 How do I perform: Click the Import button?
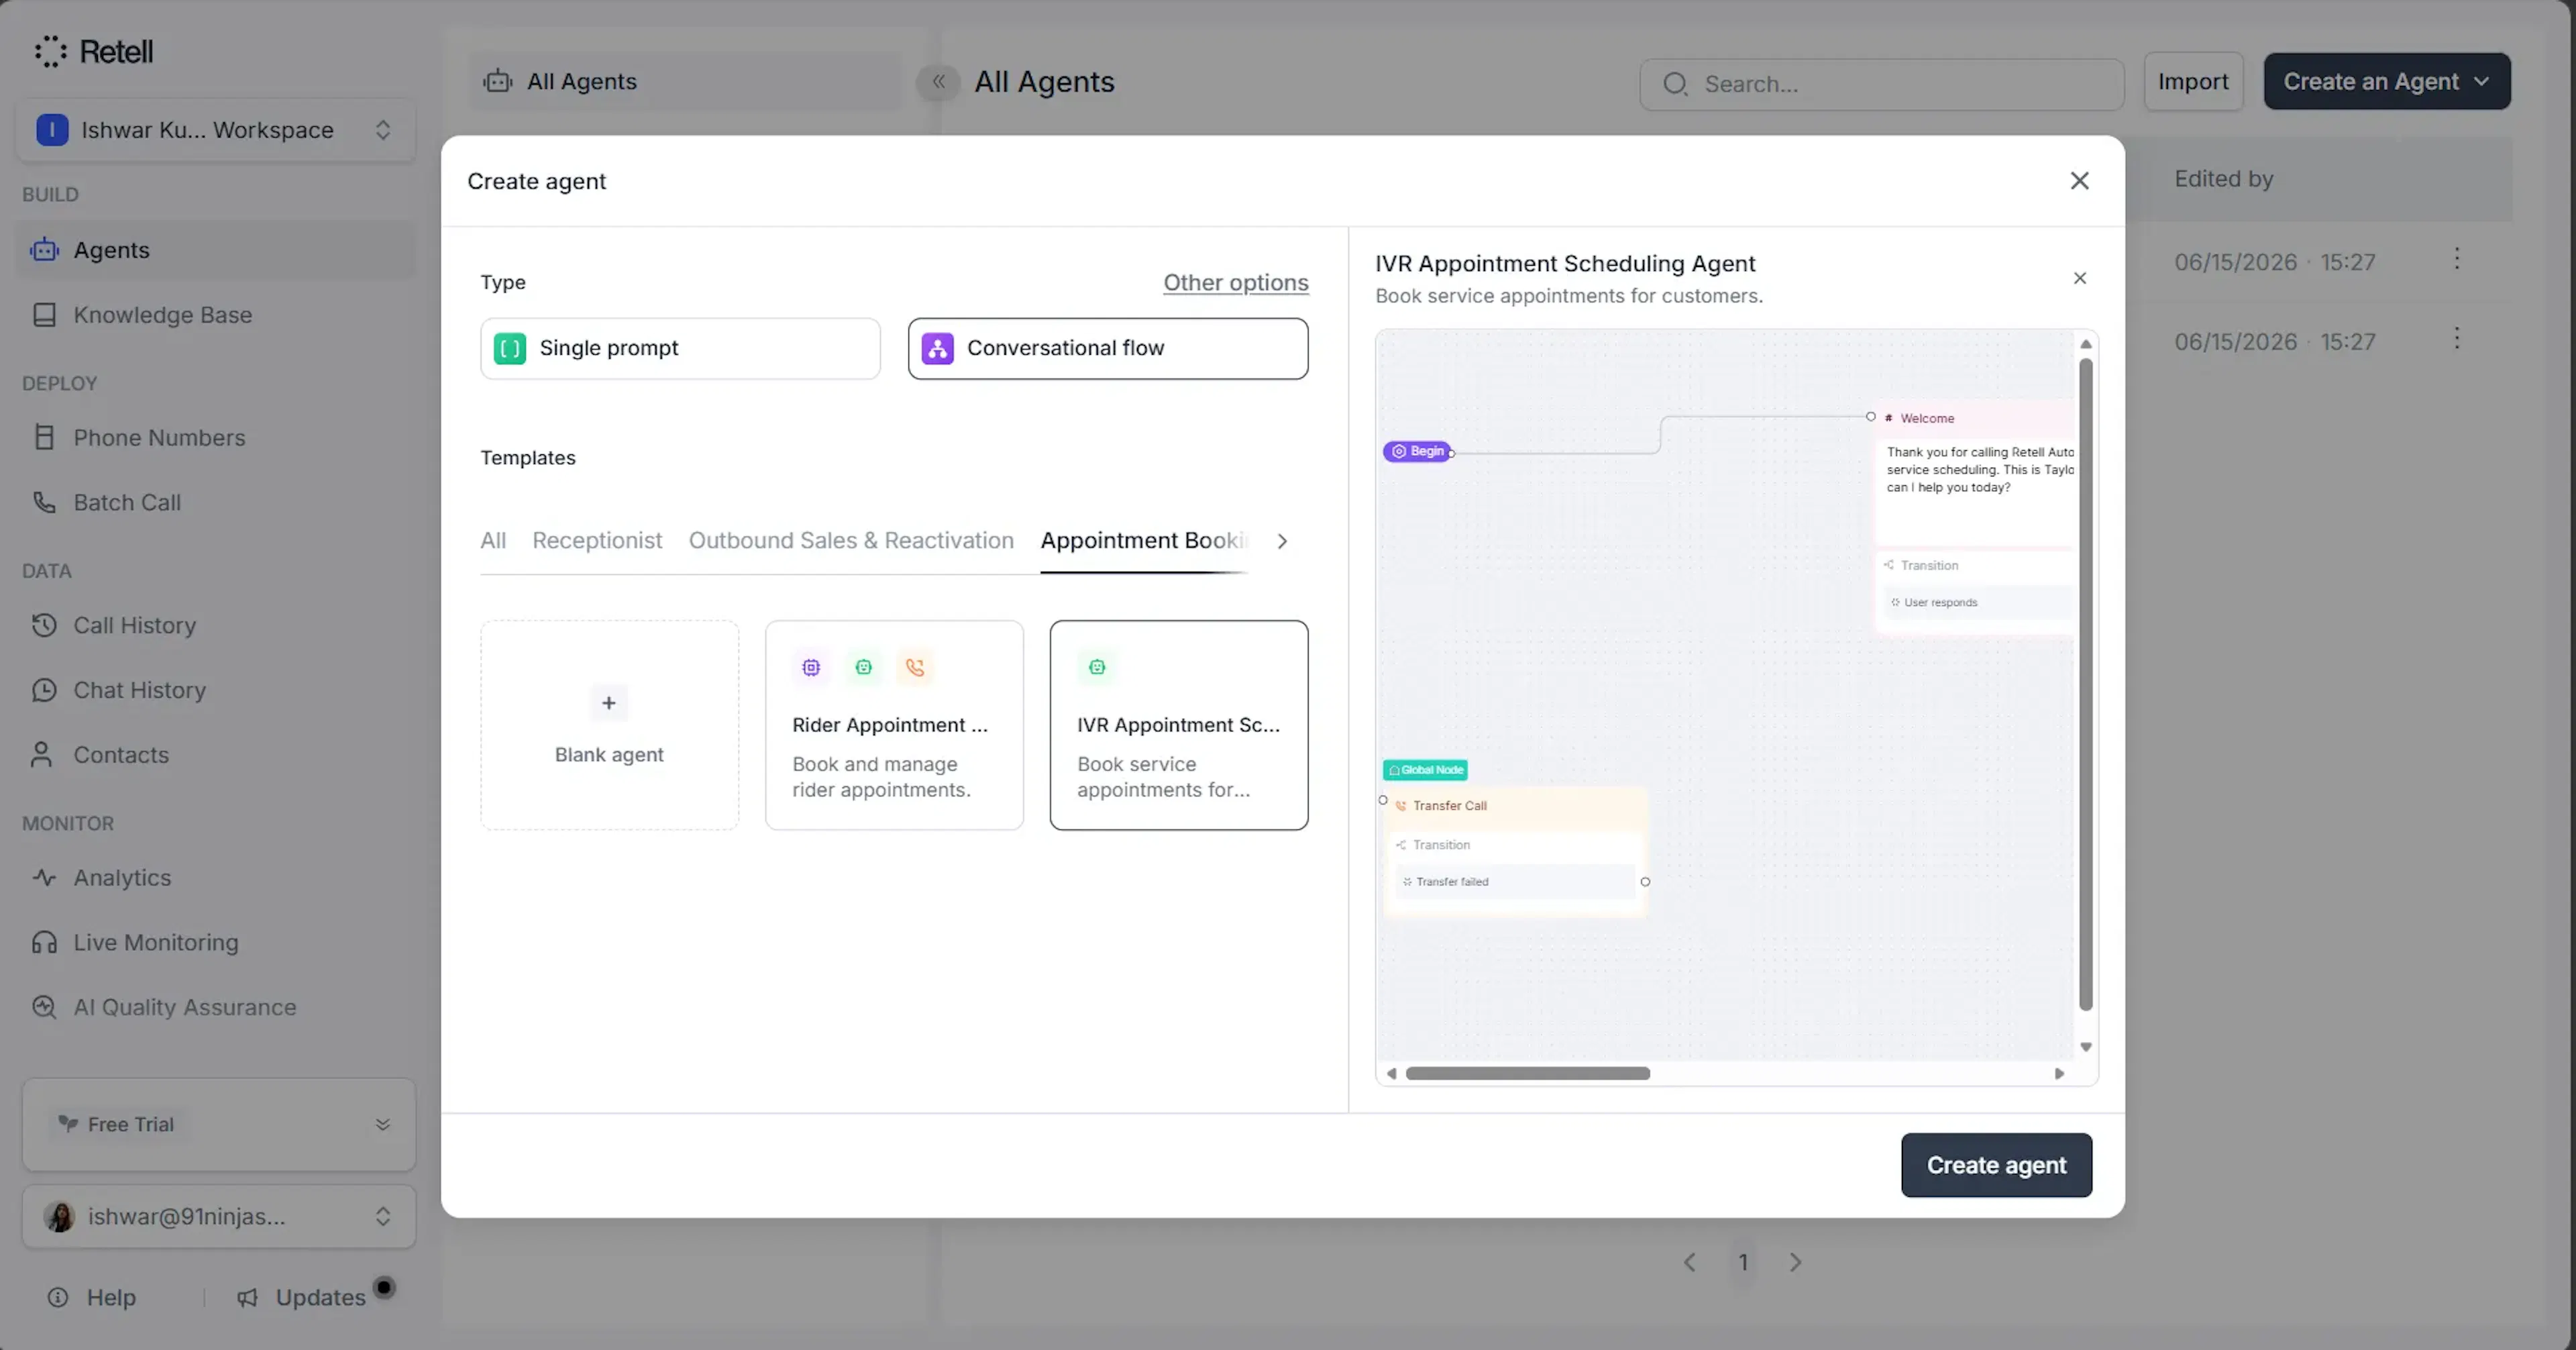pos(2193,82)
